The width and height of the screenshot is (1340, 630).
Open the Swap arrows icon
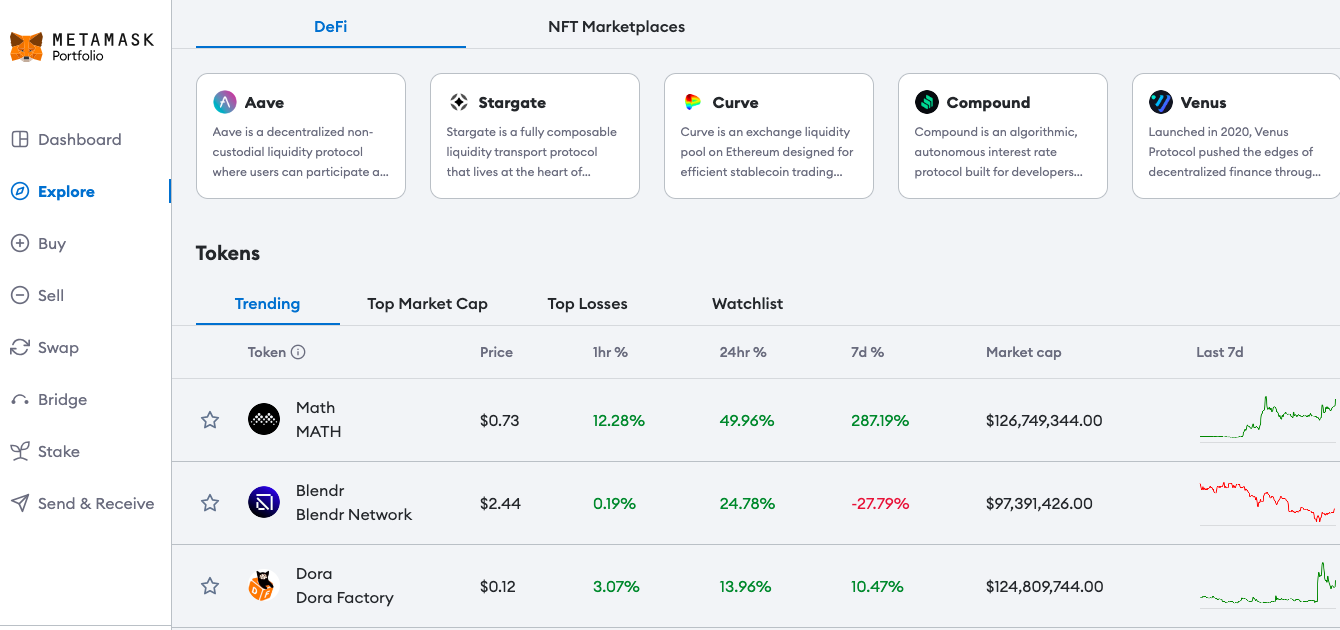click(20, 347)
